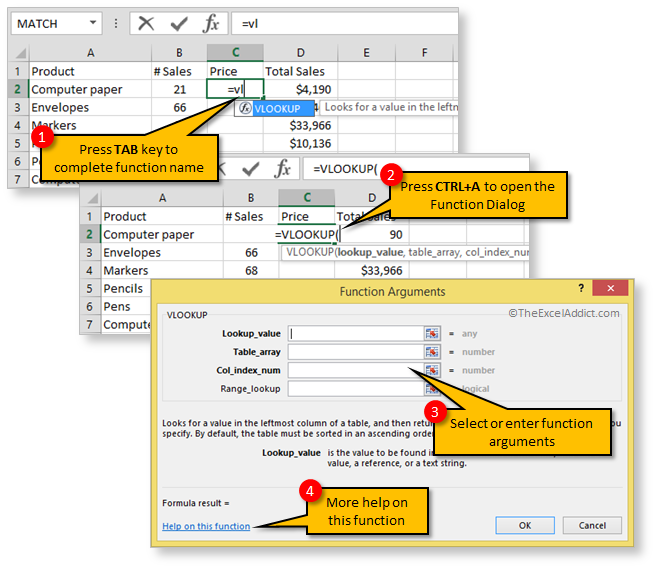Select row 6 header in middle worksheet
Screen dimensions: 655x568
click(x=90, y=307)
